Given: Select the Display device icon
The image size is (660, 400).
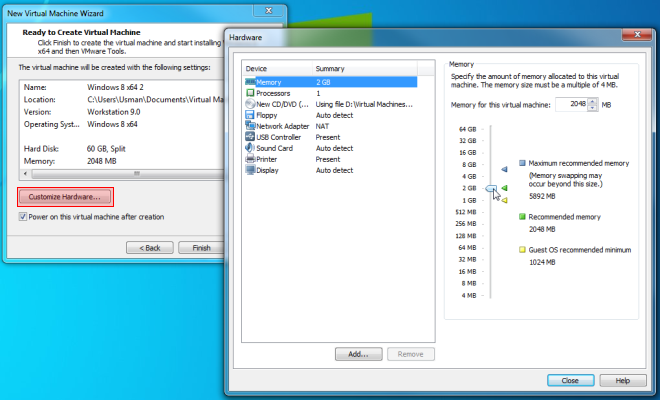Looking at the screenshot, I should pyautogui.click(x=250, y=170).
